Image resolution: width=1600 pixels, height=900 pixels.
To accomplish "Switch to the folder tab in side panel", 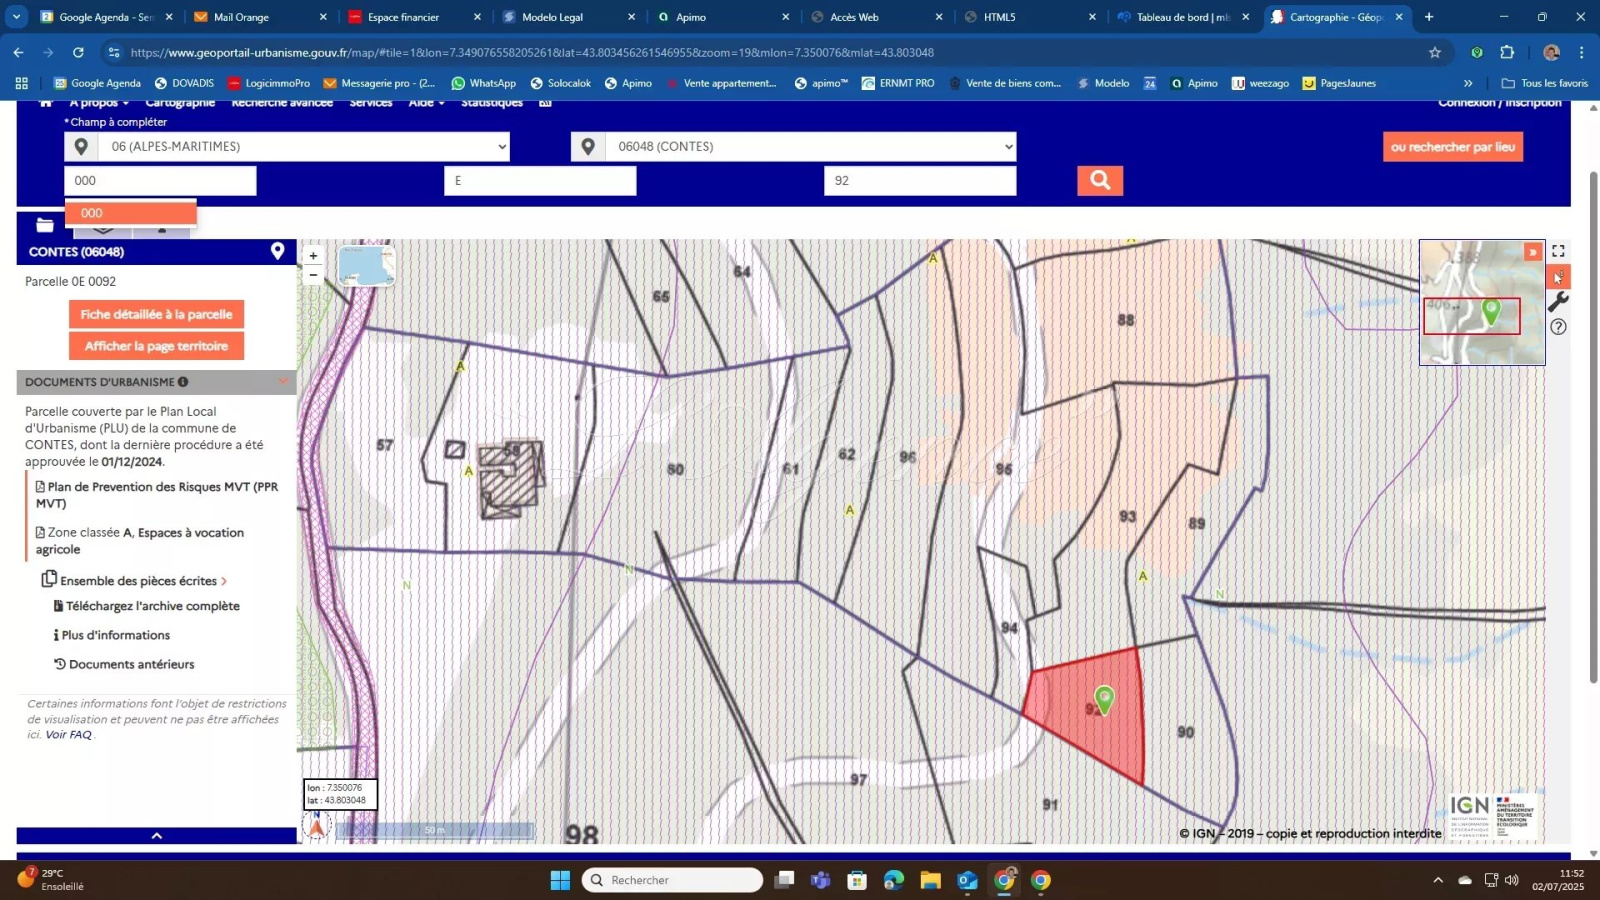I will click(45, 226).
